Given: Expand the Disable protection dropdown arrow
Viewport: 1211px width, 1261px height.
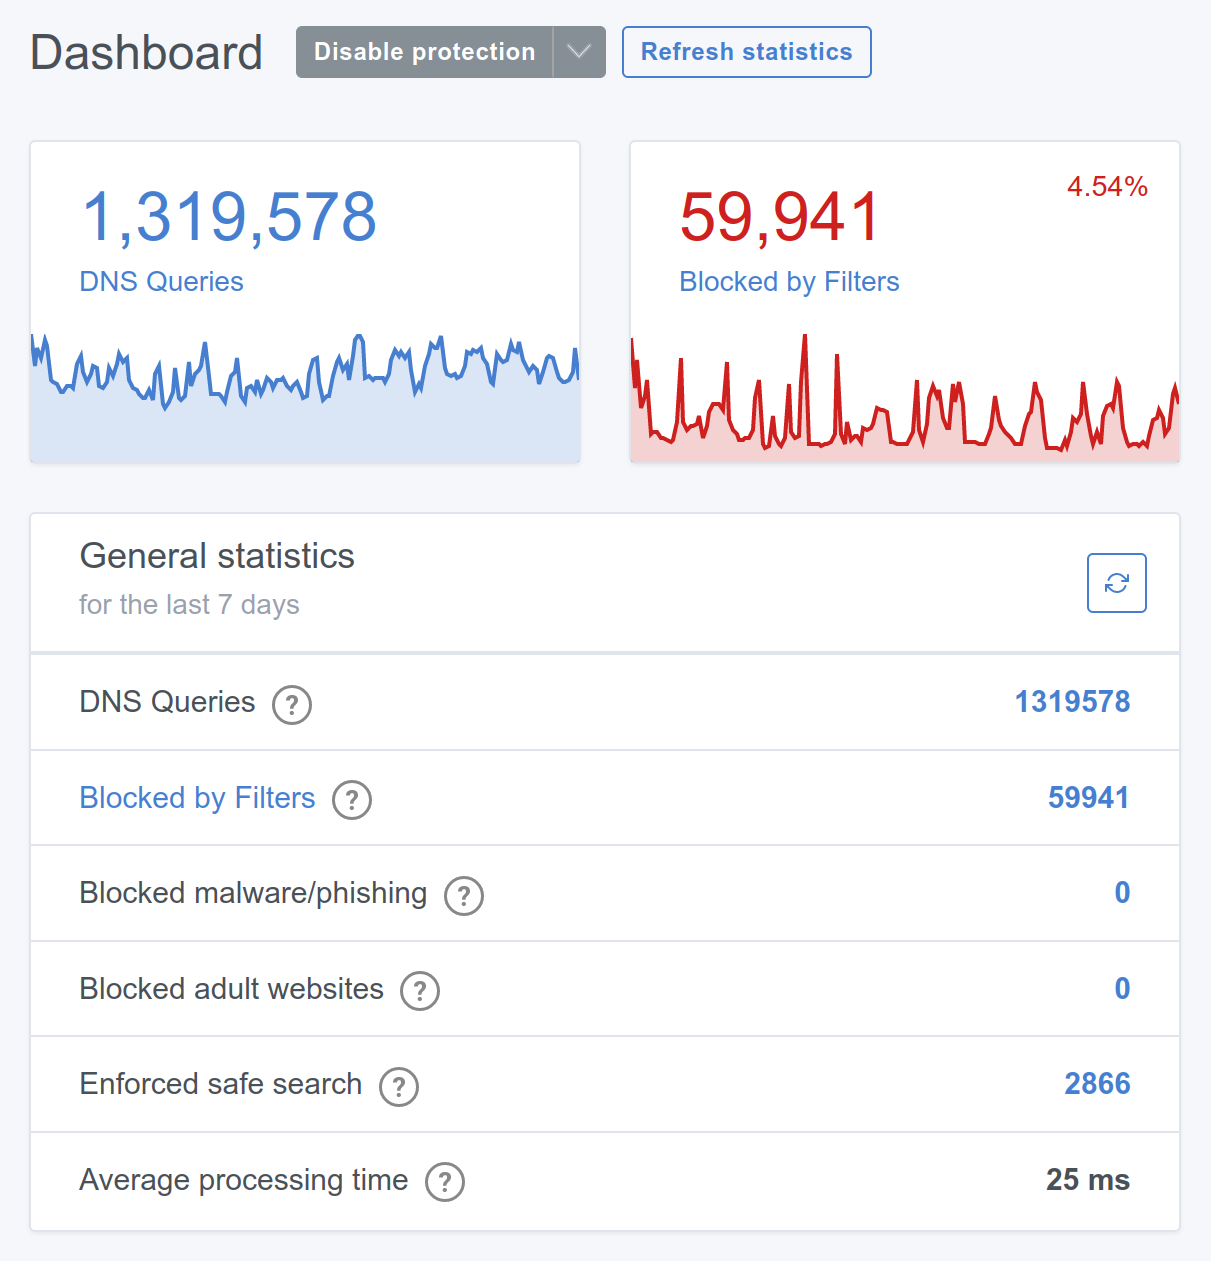Looking at the screenshot, I should (x=578, y=51).
